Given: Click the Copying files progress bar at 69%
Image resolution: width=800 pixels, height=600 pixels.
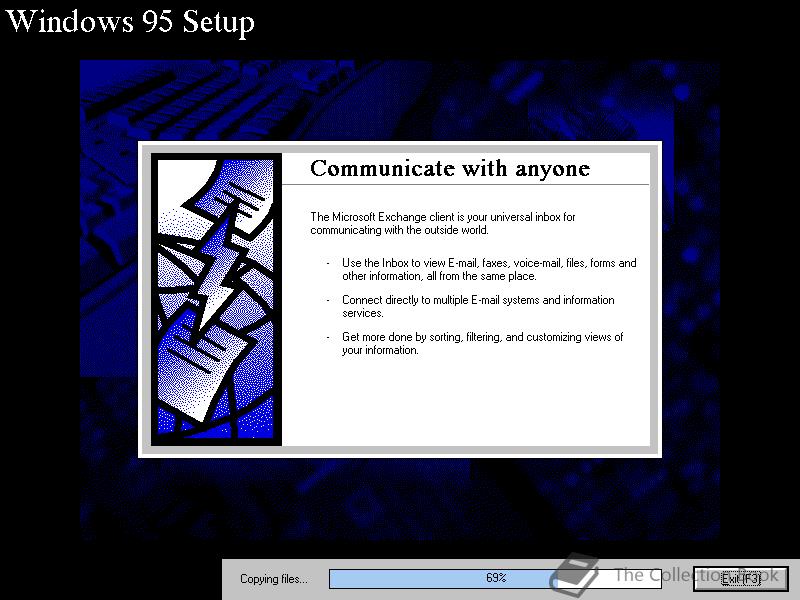Looking at the screenshot, I should click(x=495, y=579).
